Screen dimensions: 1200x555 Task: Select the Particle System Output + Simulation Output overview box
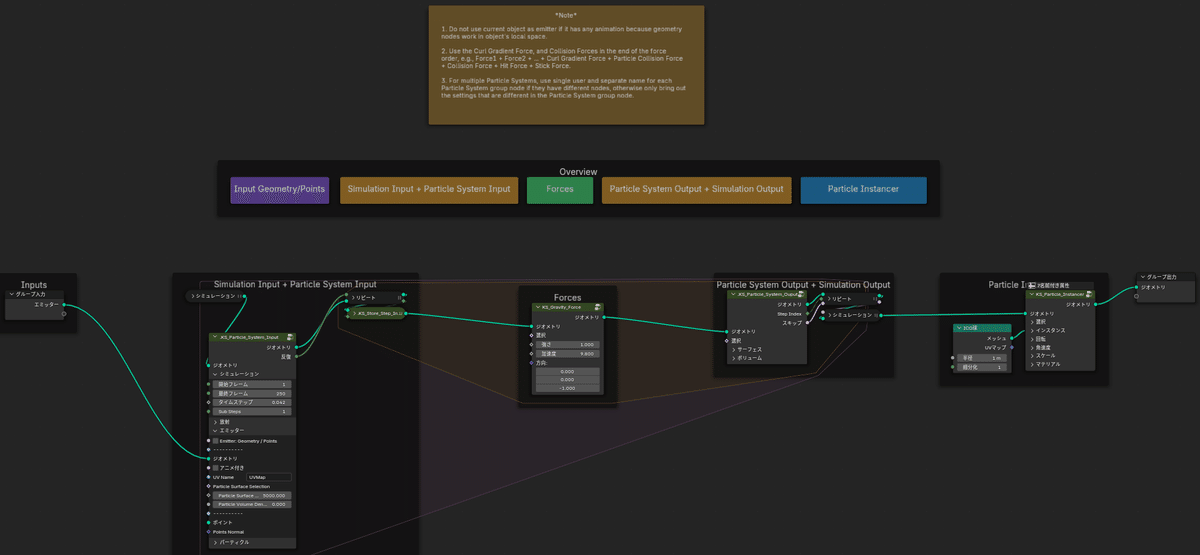click(x=697, y=189)
